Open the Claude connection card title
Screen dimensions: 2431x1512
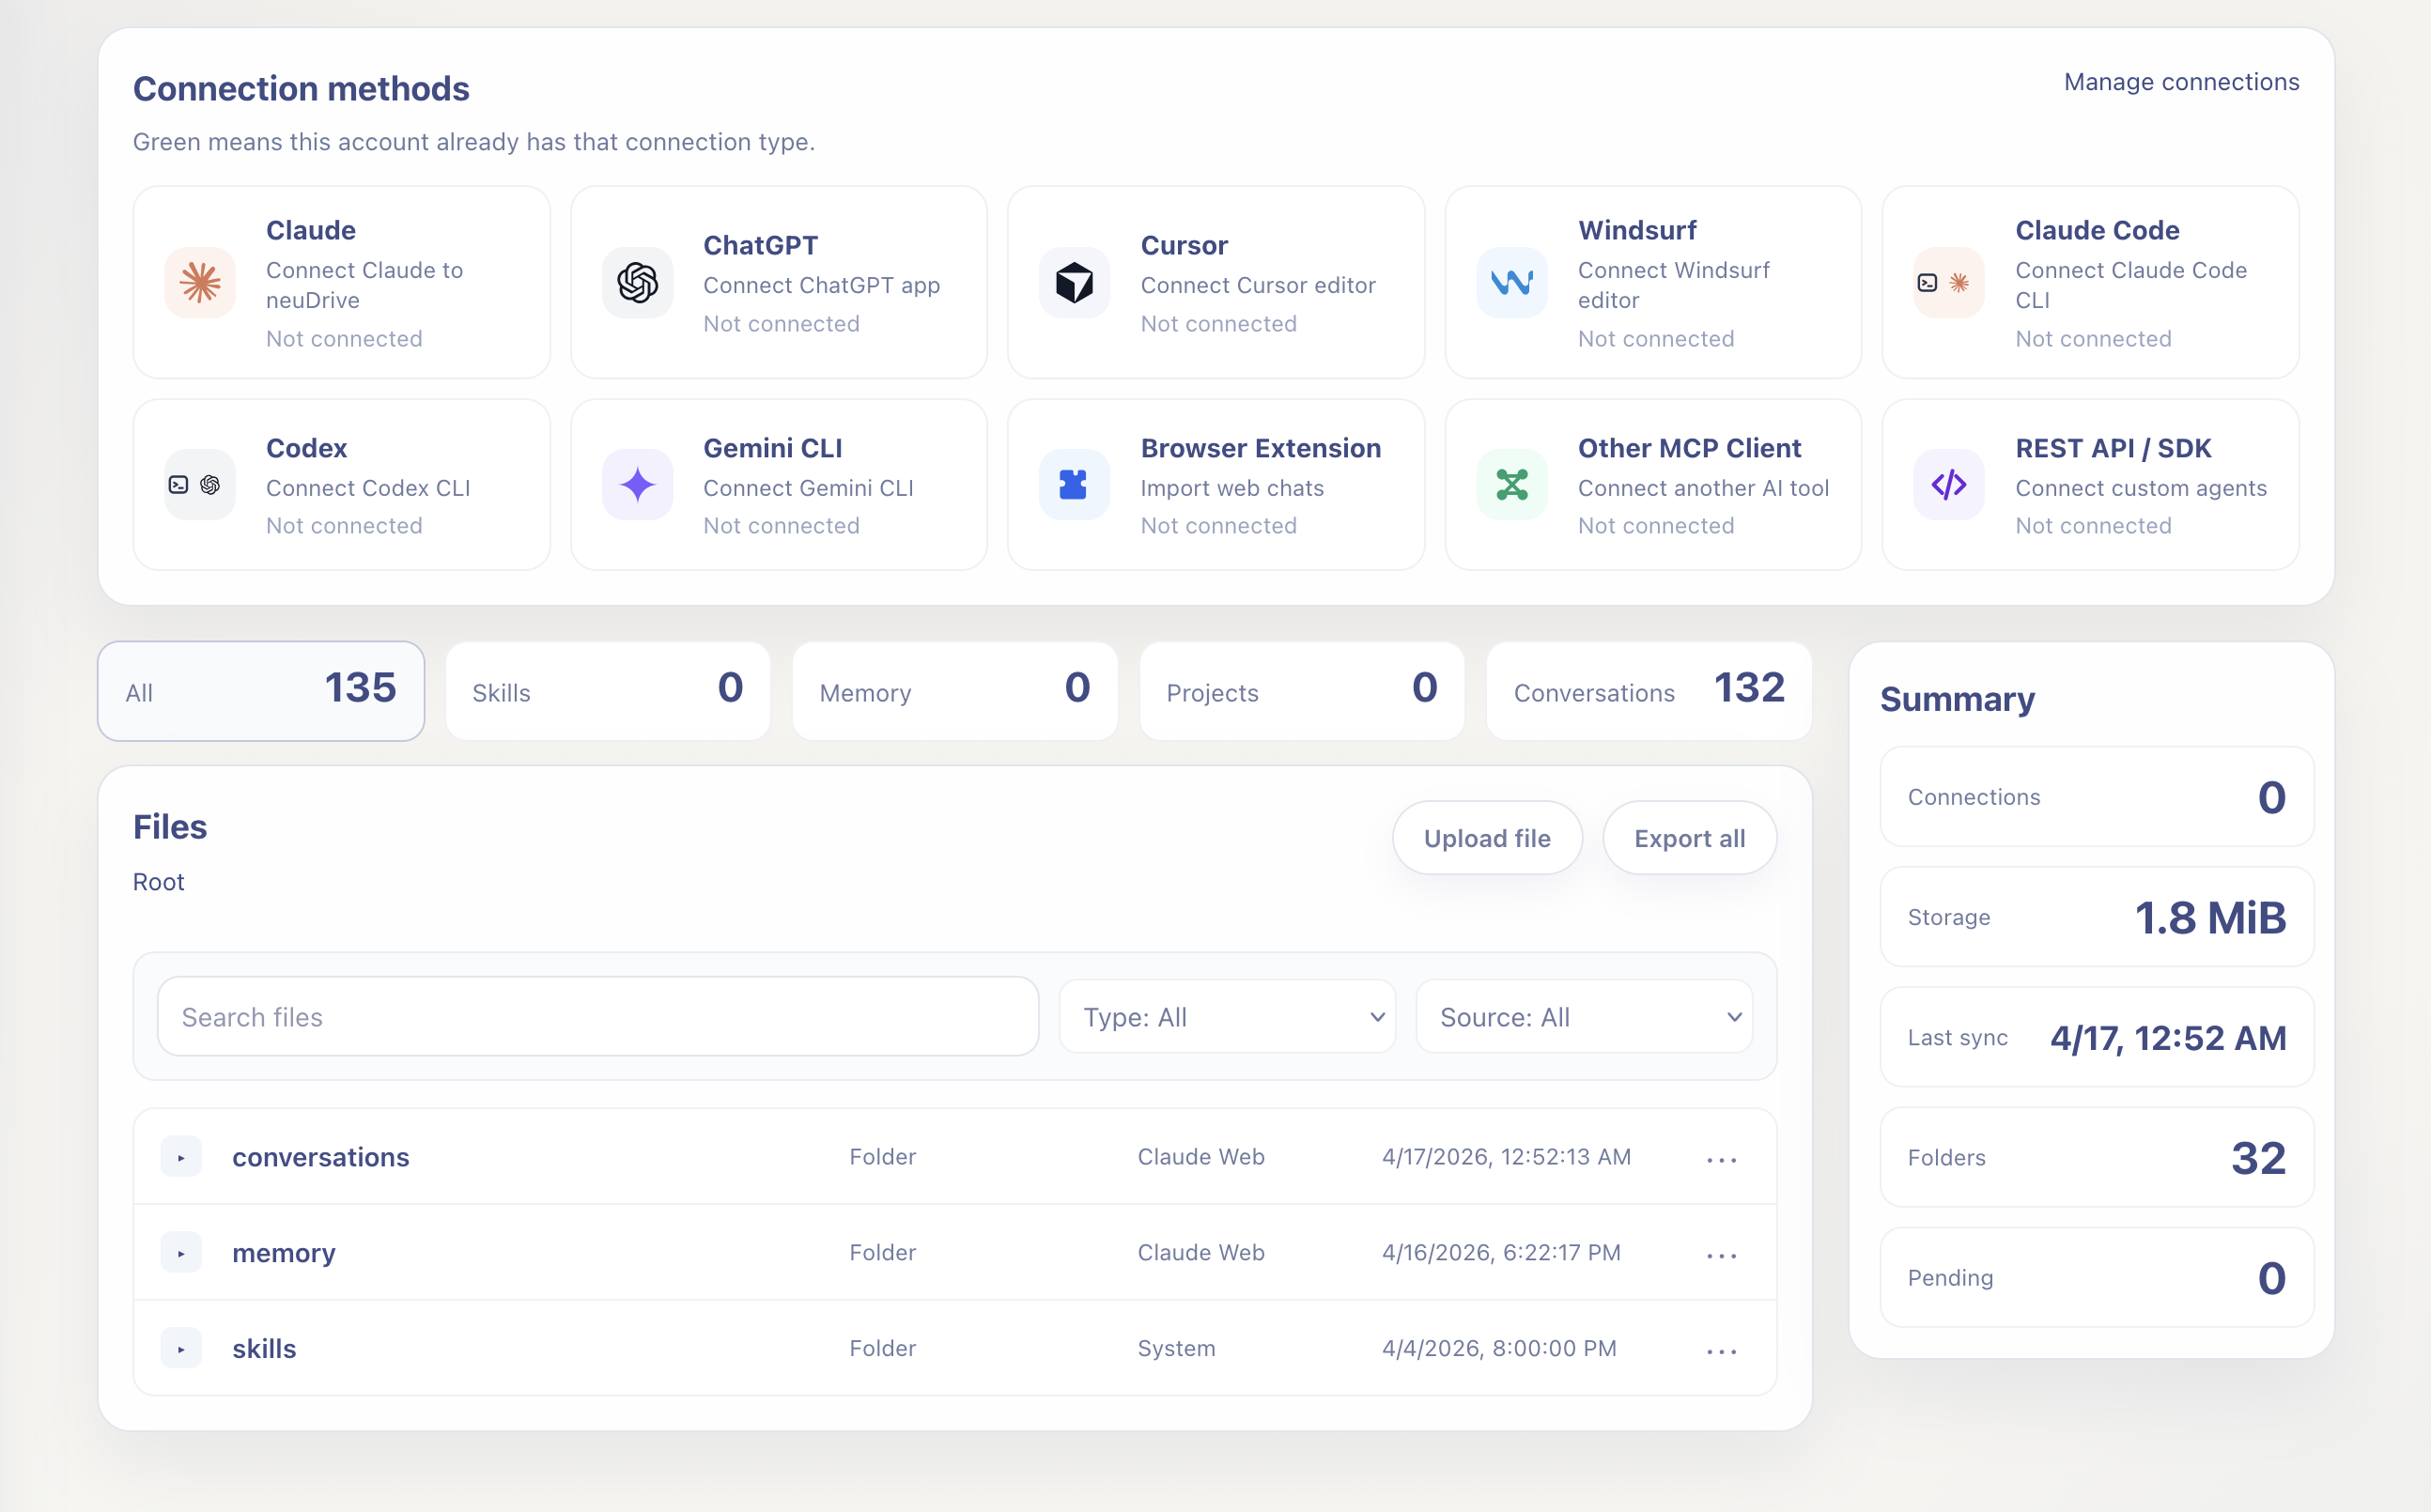click(311, 230)
